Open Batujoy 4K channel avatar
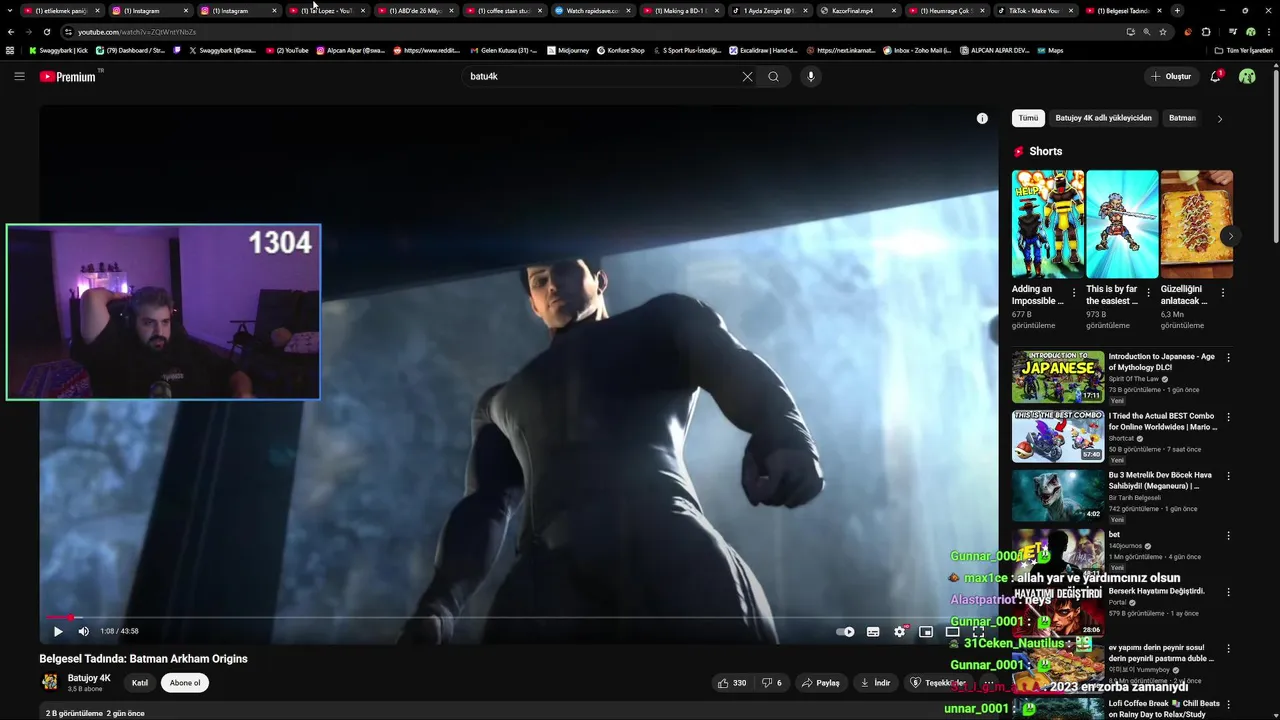 tap(49, 682)
